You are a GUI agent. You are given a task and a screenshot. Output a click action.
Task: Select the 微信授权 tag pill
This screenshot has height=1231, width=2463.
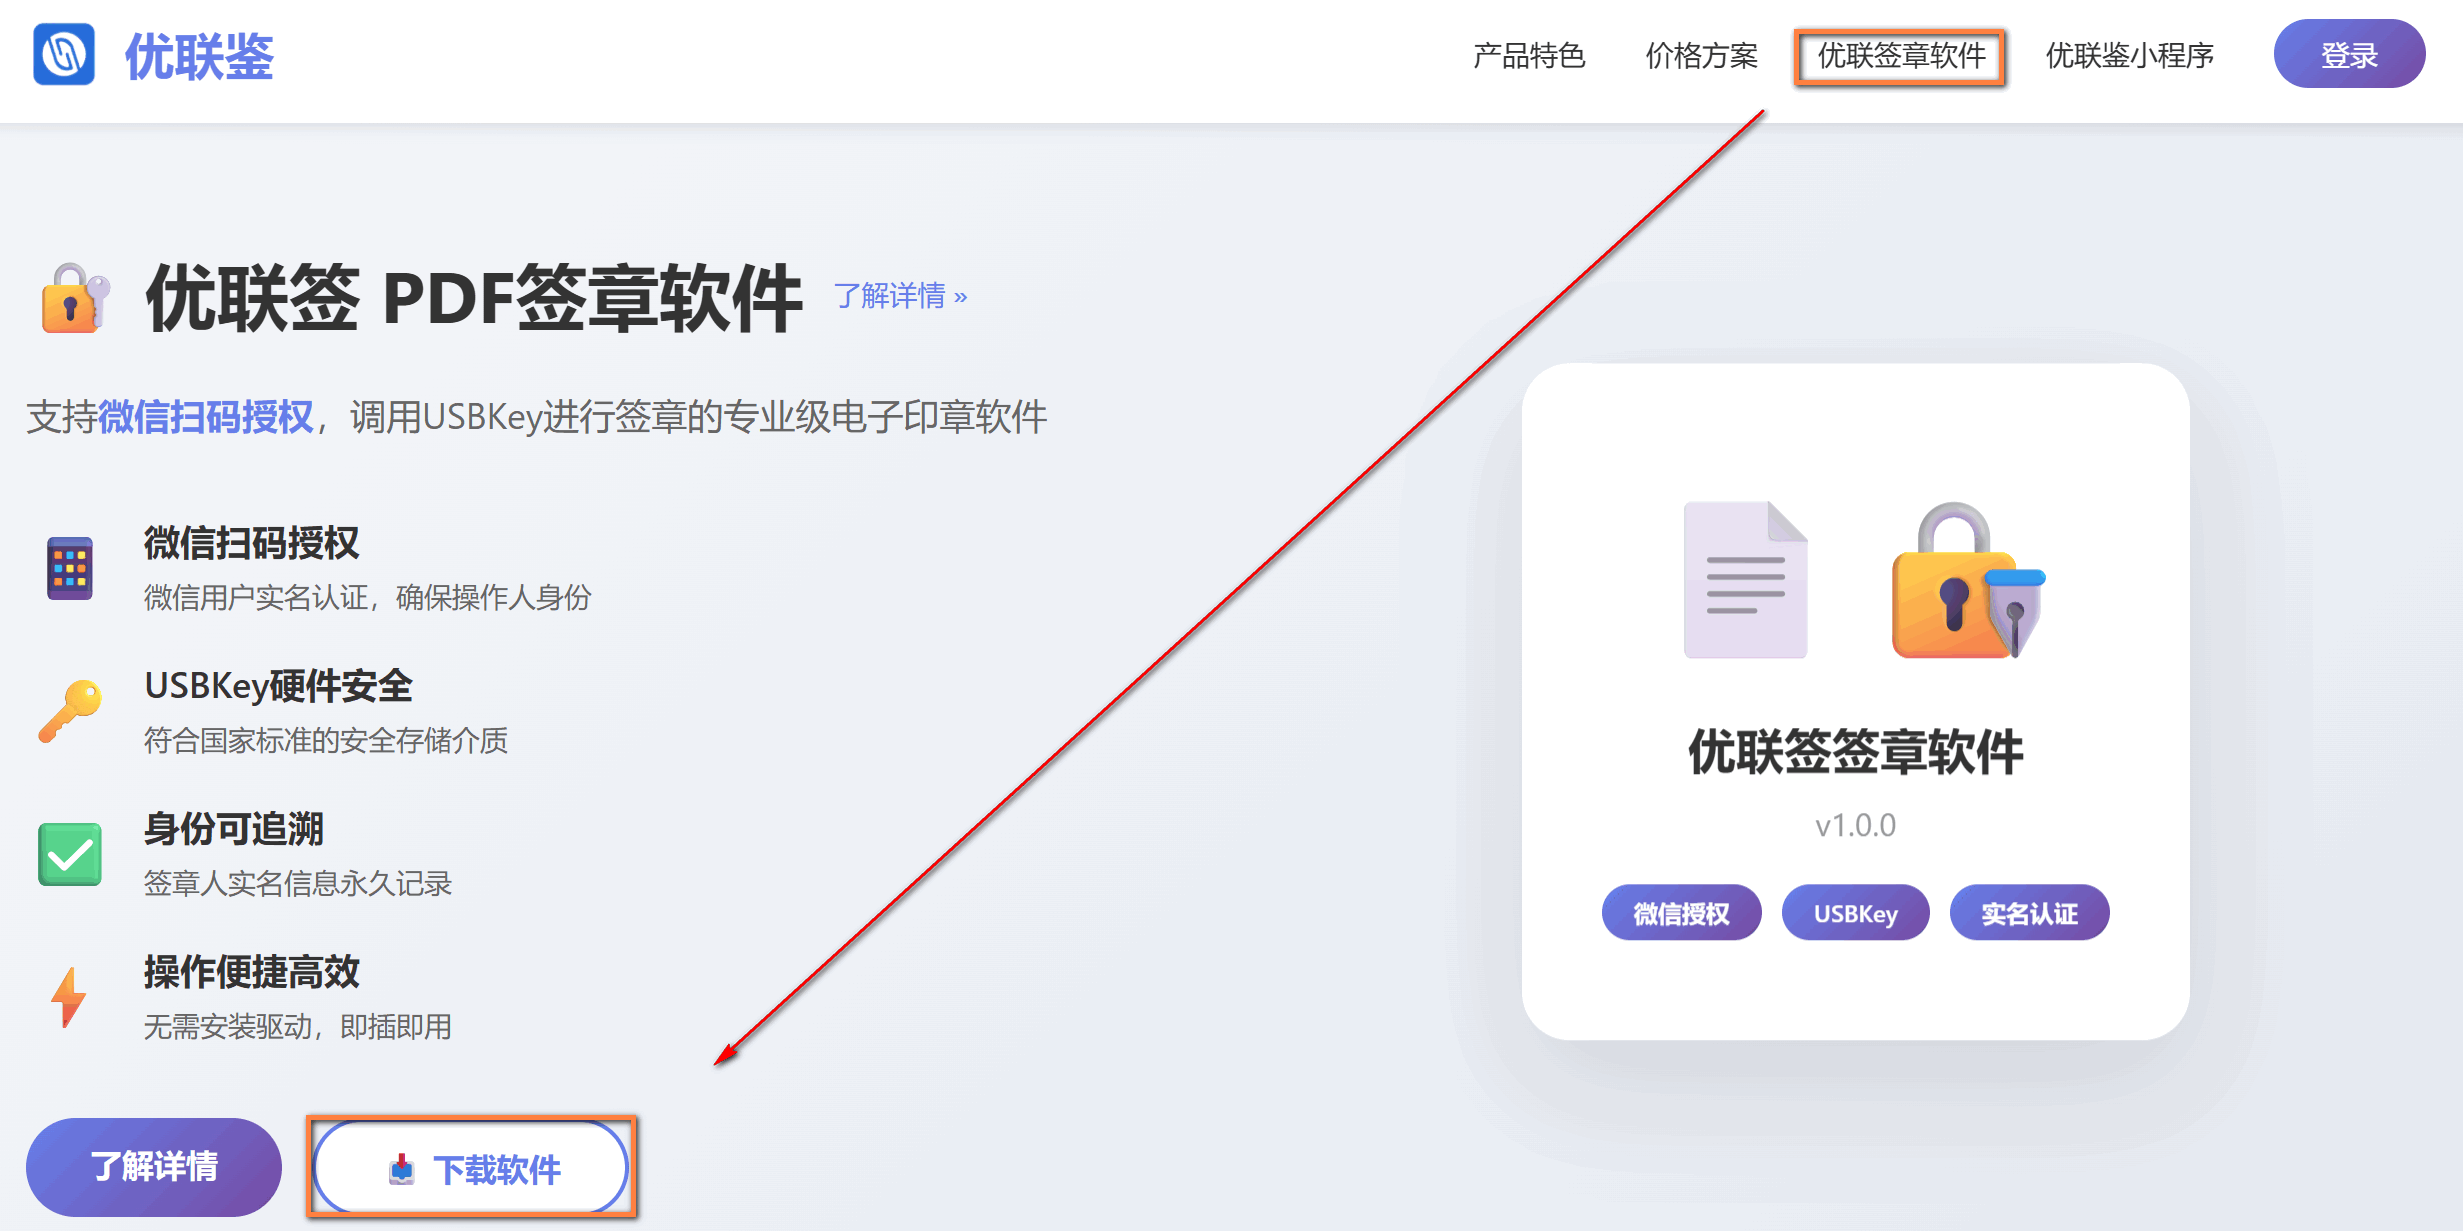(1681, 912)
